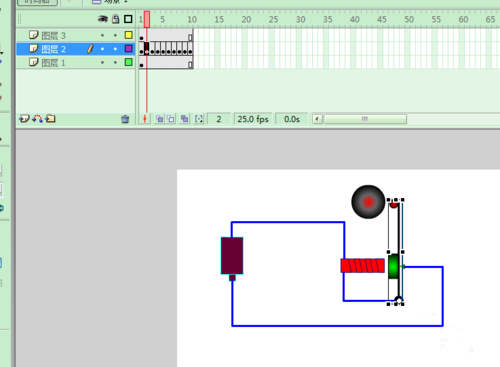
Task: Click the 25.0 fps frame rate field
Action: [253, 119]
